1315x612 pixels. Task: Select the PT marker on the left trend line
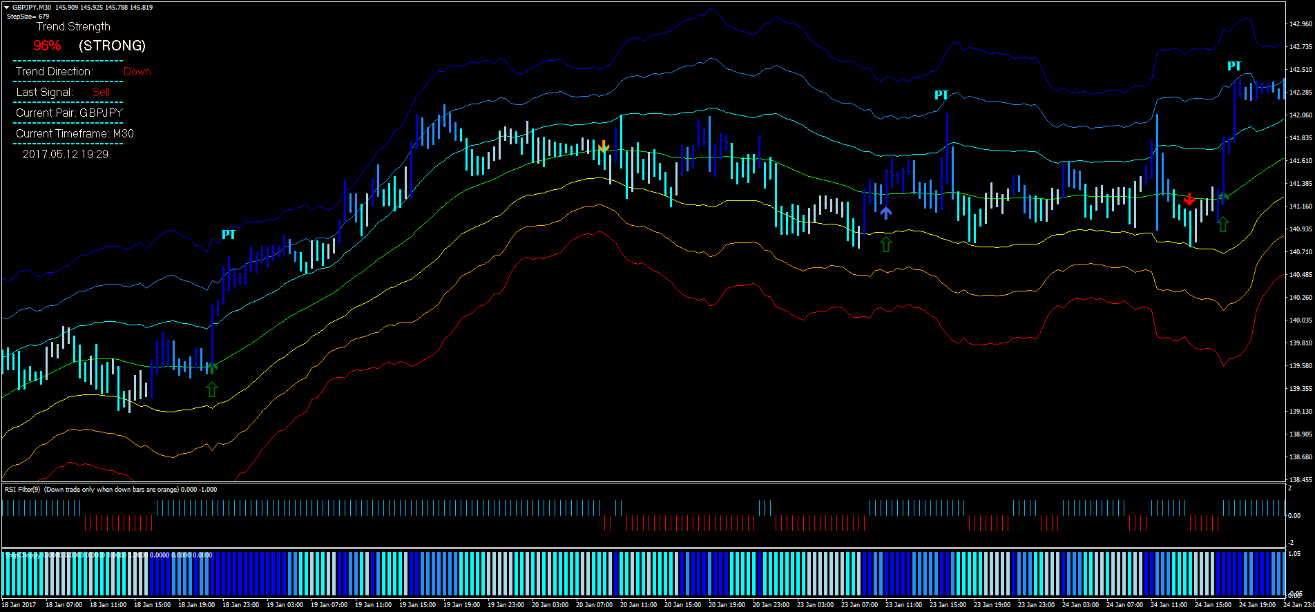[230, 233]
